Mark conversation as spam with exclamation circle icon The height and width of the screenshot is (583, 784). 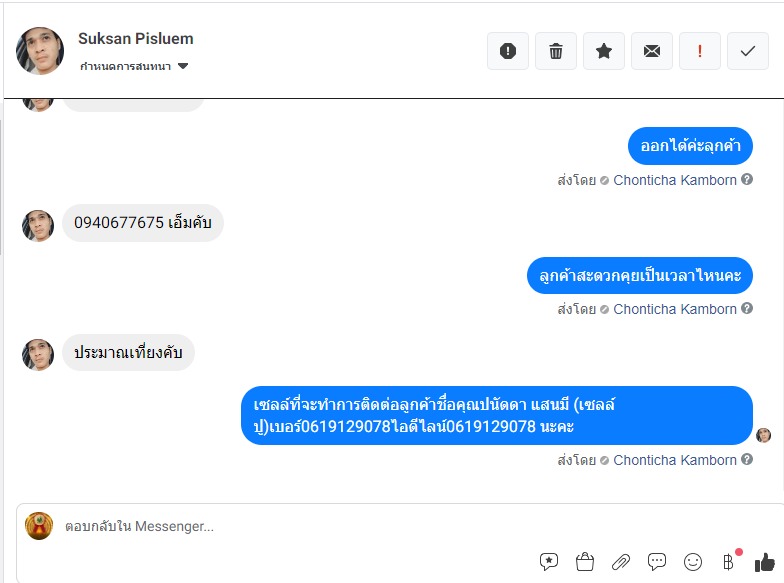(508, 51)
